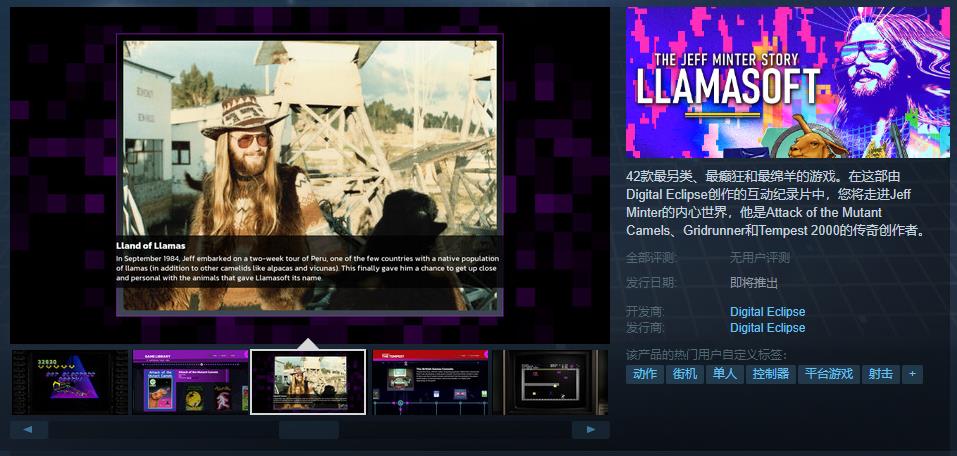957x456 pixels.
Task: Click the 该产品的热门用户自定义标签 heading
Action: pyautogui.click(x=707, y=355)
